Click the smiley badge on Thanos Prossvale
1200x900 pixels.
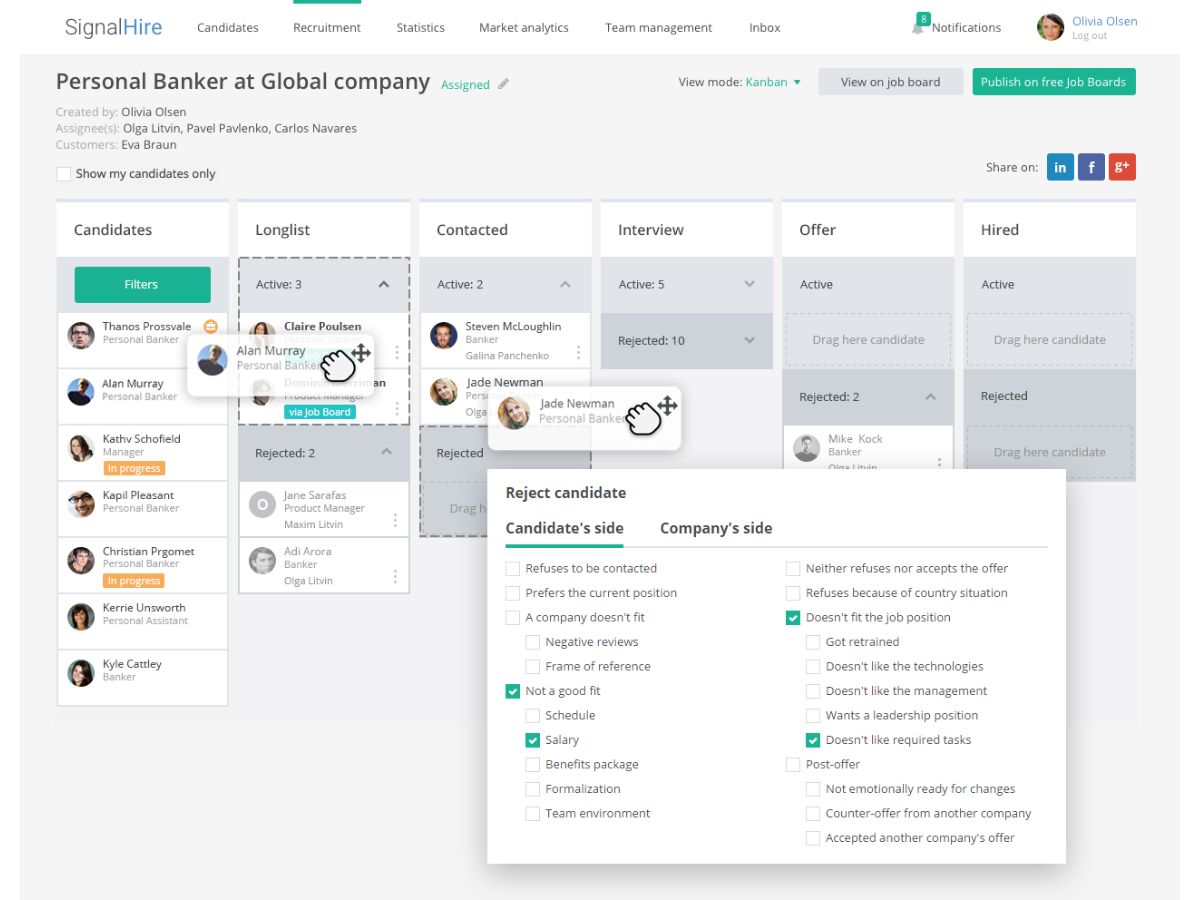click(210, 326)
